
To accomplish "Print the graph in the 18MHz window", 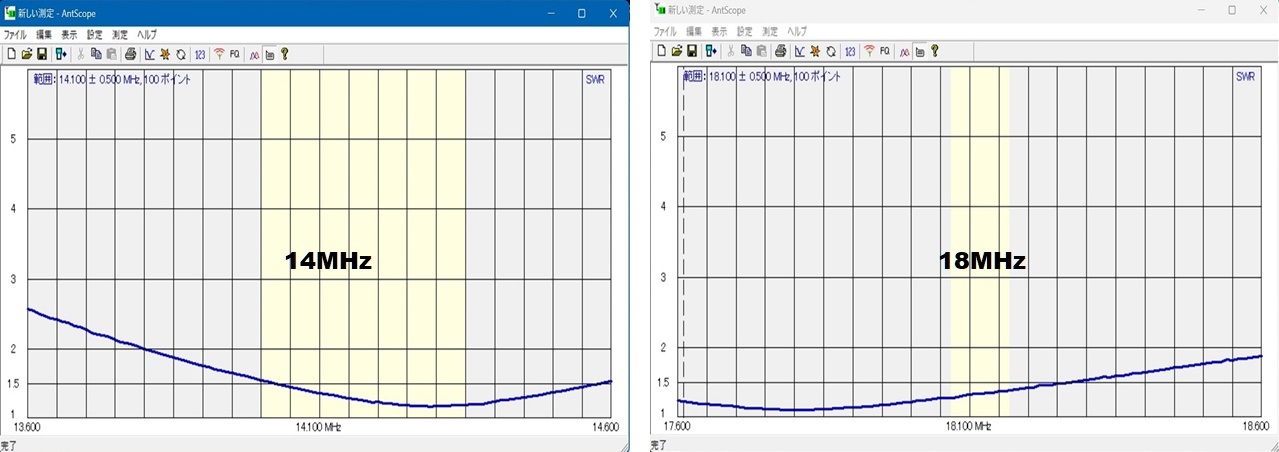I will [x=781, y=50].
